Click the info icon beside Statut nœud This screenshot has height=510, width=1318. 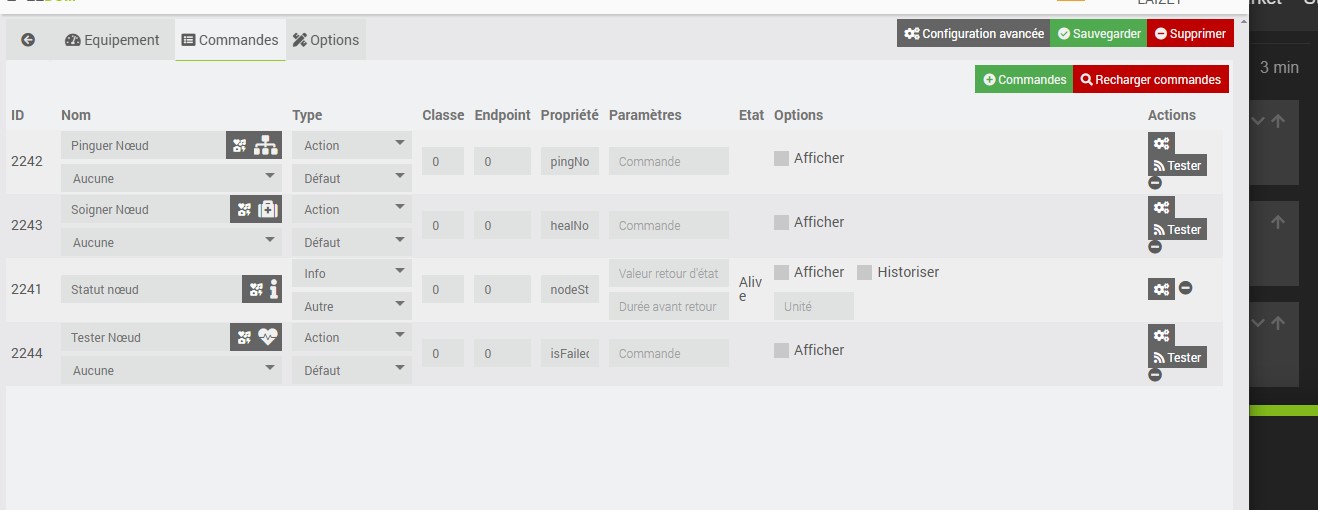(274, 289)
